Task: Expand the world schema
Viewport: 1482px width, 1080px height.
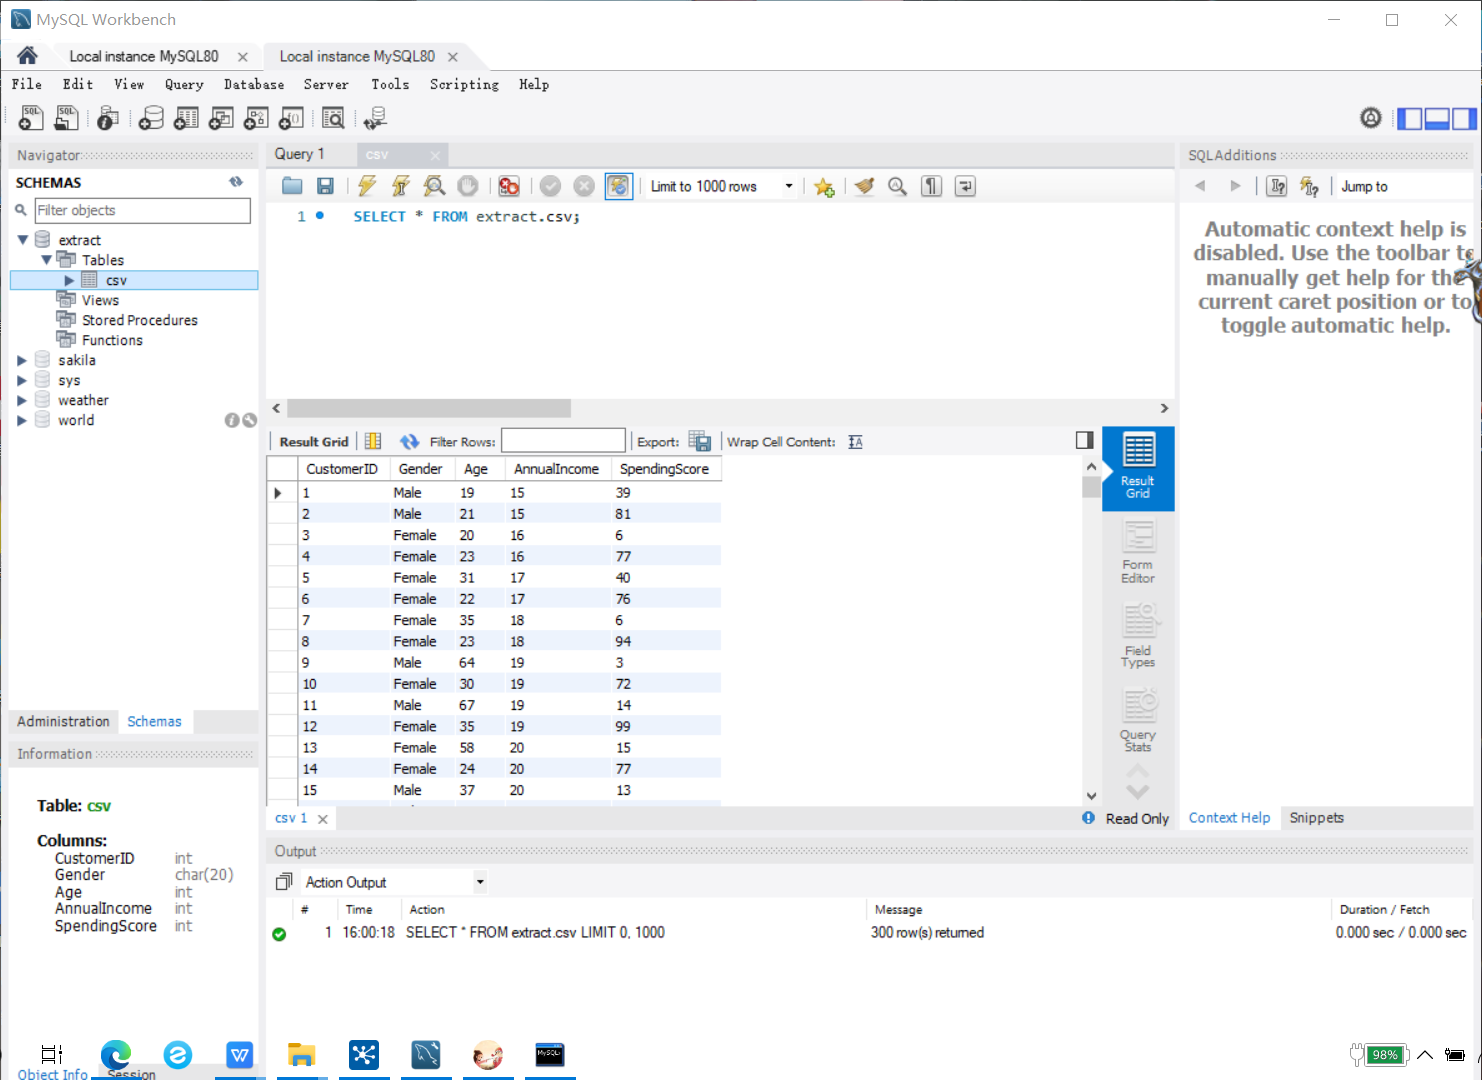Action: [x=22, y=420]
